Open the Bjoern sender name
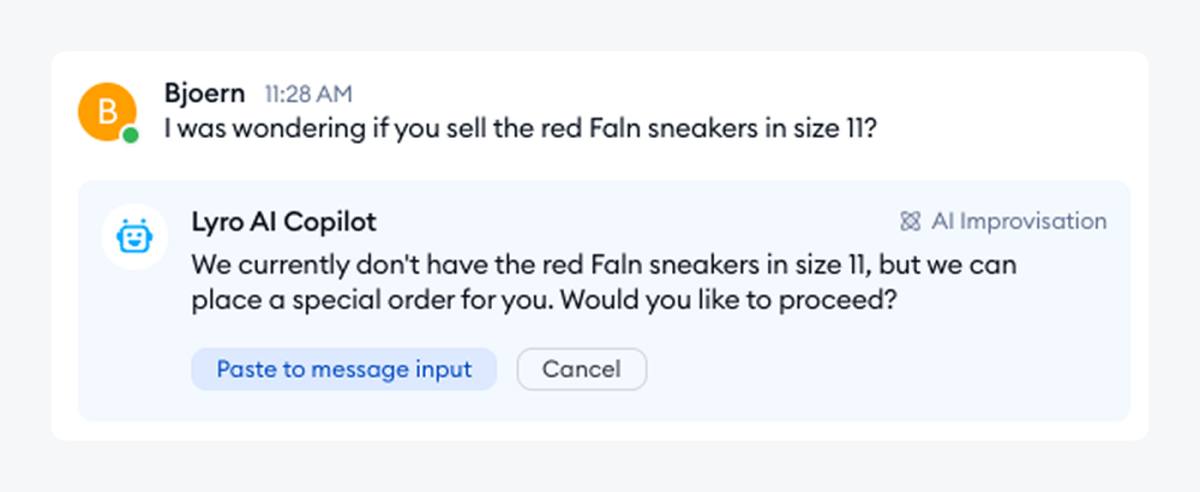The image size is (1200, 492). coord(204,94)
